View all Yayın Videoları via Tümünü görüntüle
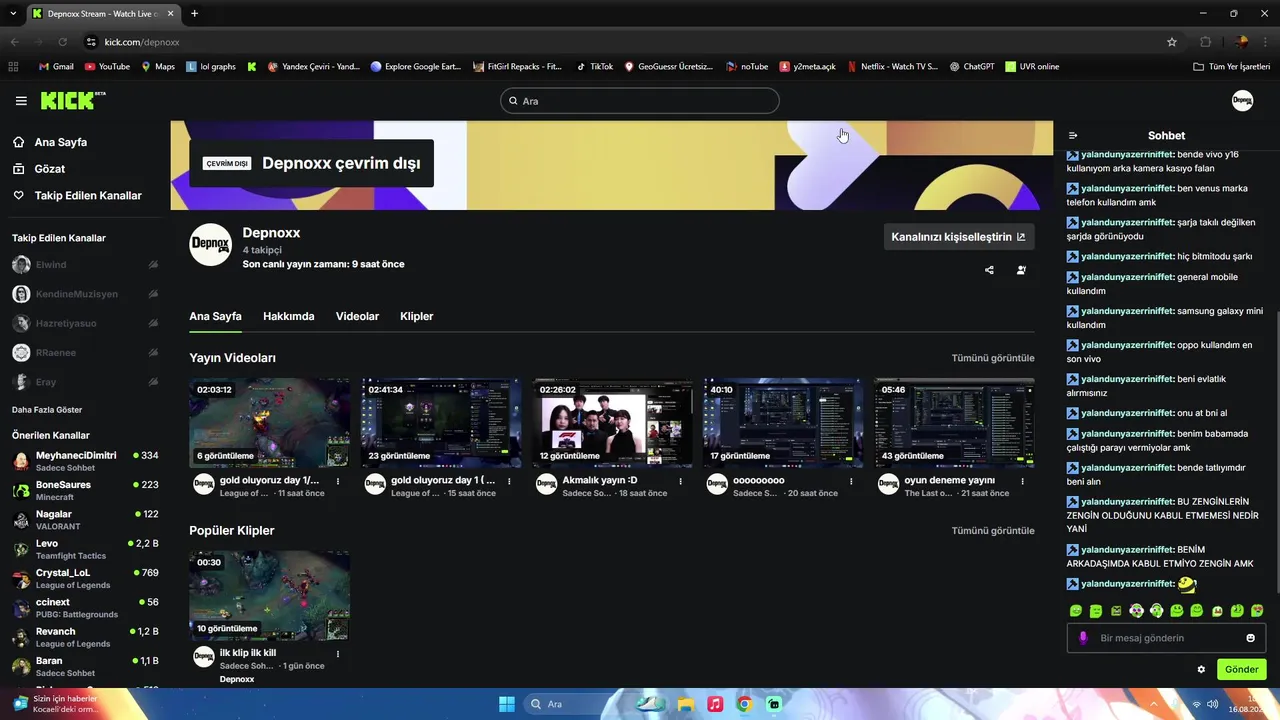1280x720 pixels. 993,358
